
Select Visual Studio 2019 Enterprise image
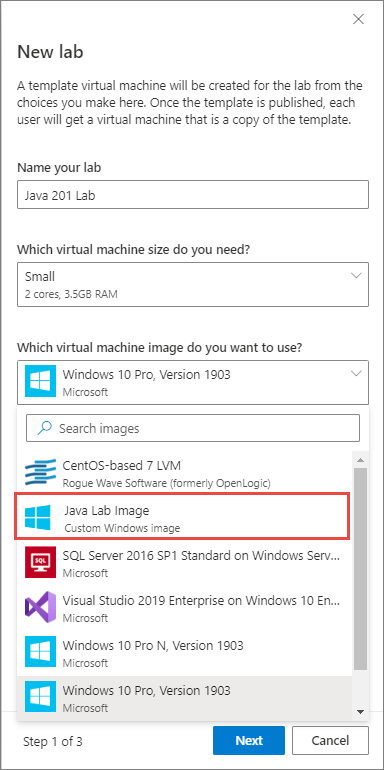[185, 607]
